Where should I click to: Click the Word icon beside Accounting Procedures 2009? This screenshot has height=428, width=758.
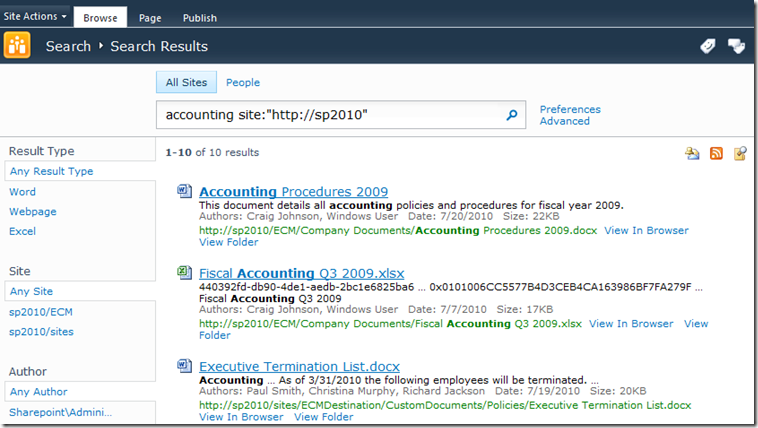[x=184, y=191]
